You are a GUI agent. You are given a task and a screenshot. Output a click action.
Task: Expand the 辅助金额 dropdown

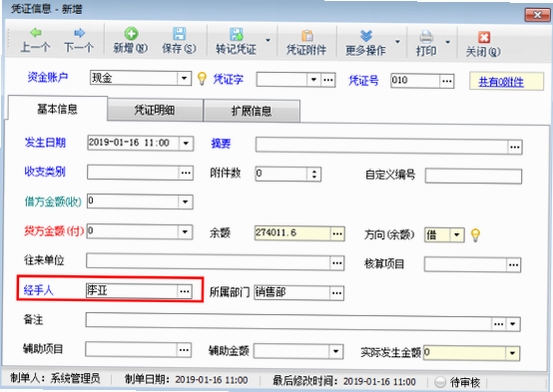(x=336, y=351)
